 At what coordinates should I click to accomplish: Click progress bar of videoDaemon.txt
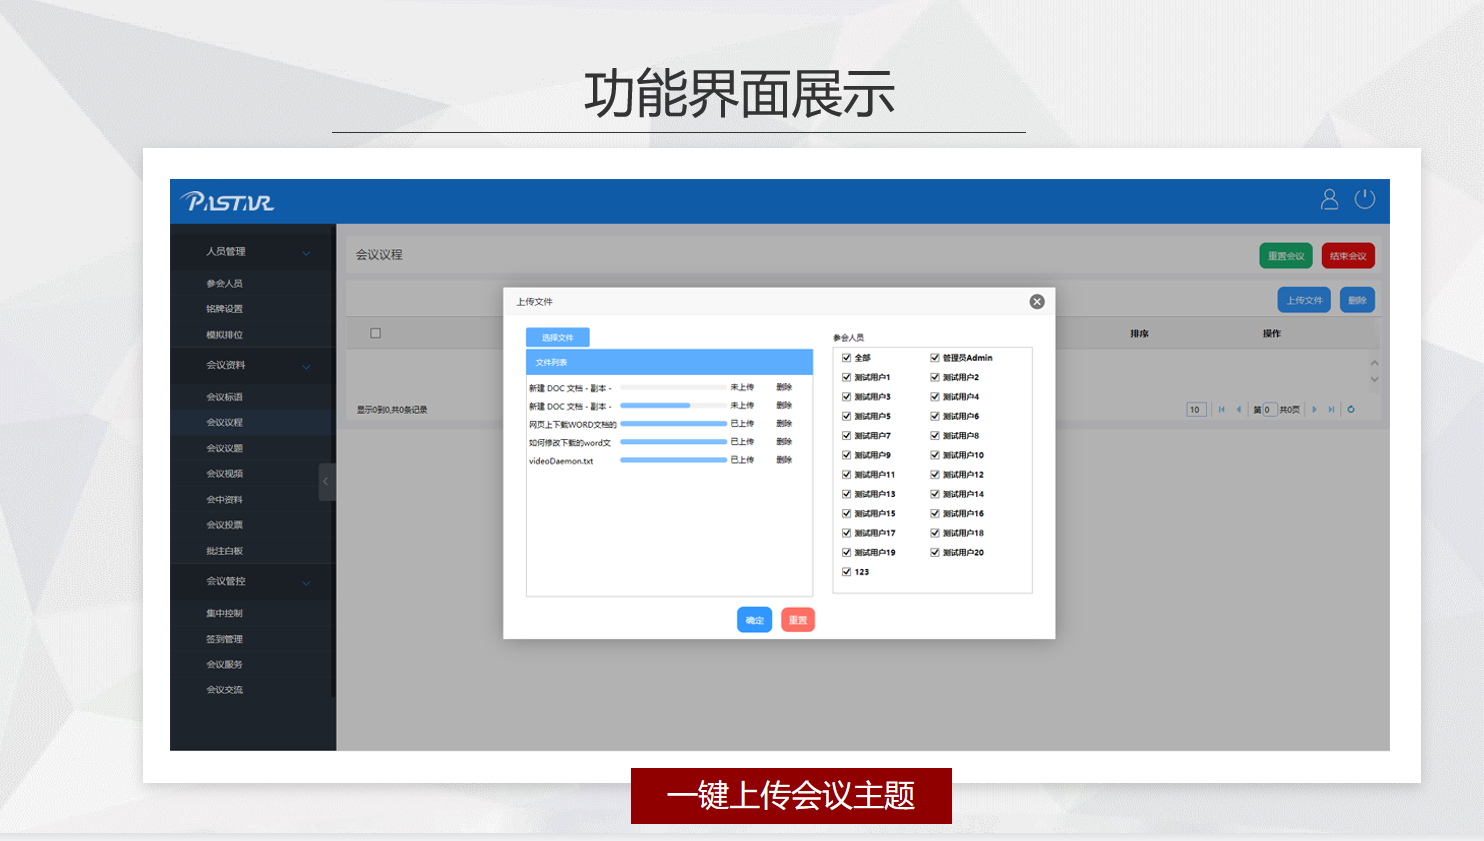(673, 460)
